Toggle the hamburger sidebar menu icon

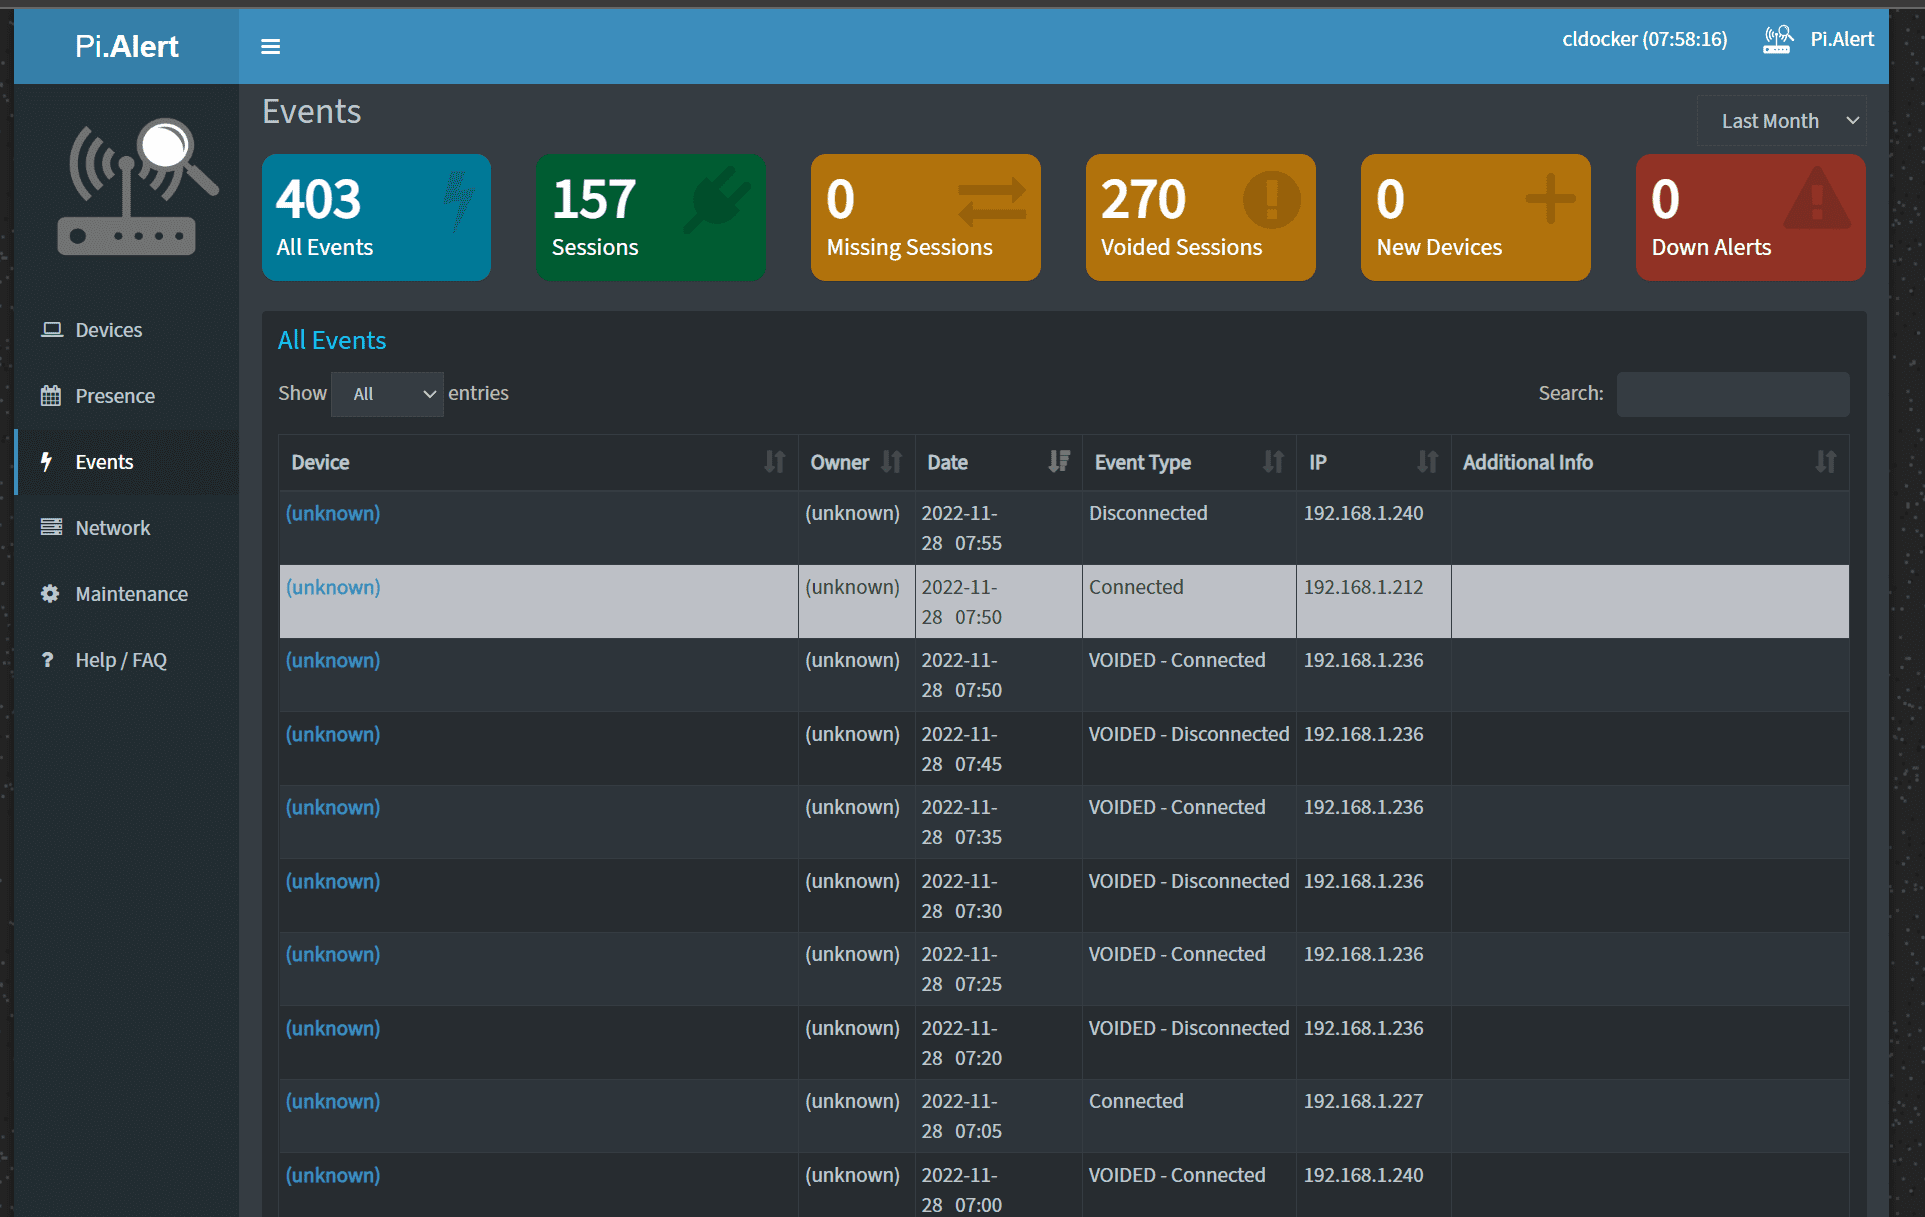pyautogui.click(x=270, y=47)
